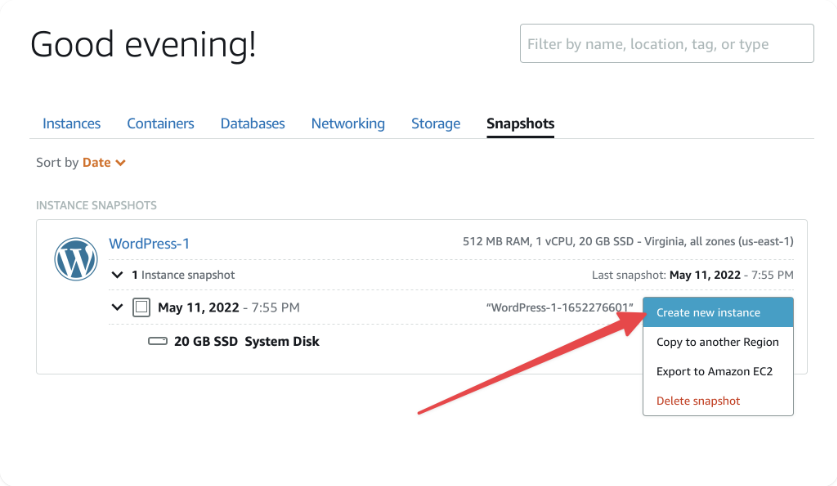
Task: Tick the checkbox for May 11, 2022 snapshot
Action: click(141, 307)
